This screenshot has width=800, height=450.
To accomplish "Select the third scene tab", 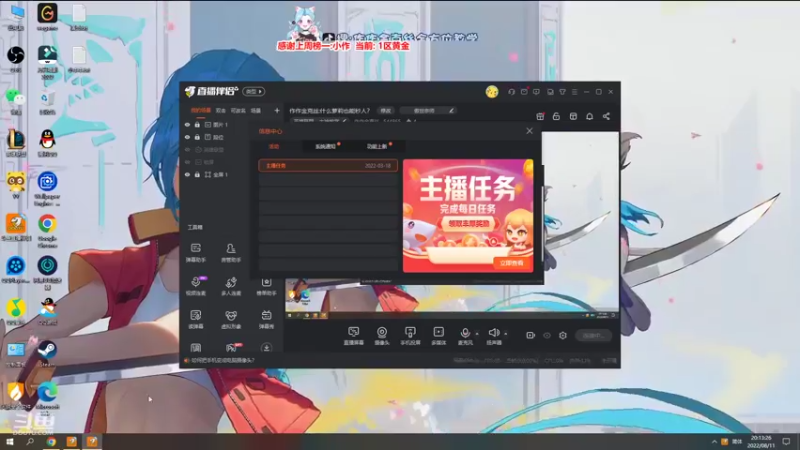I will pyautogui.click(x=238, y=111).
